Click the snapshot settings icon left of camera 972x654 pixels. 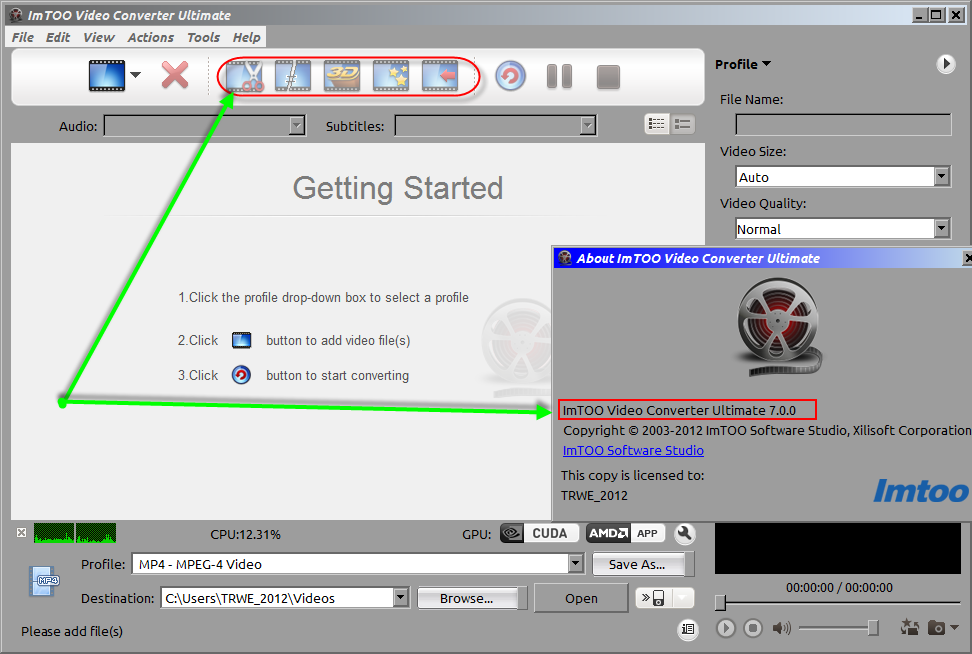[x=910, y=627]
